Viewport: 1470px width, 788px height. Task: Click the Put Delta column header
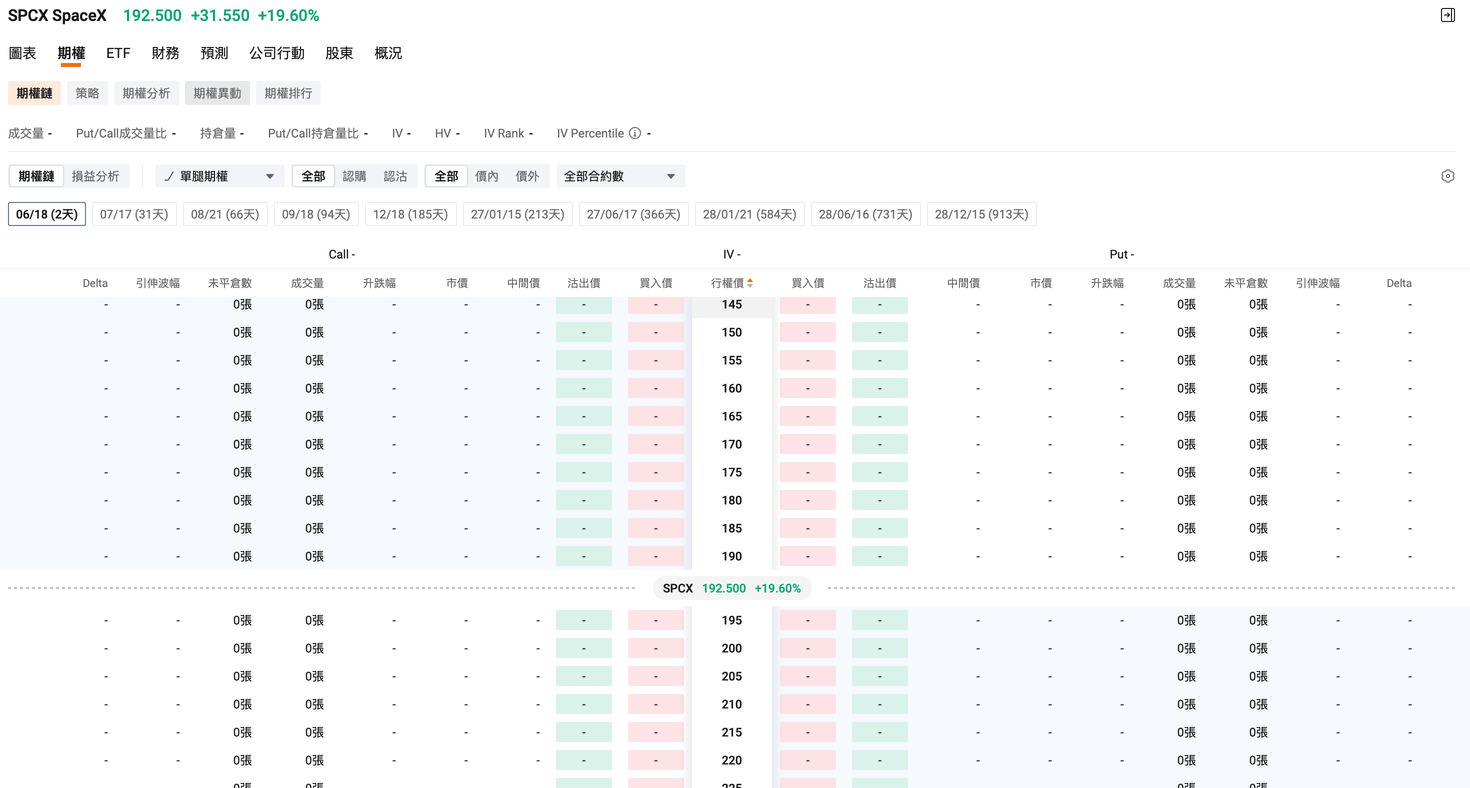[x=1399, y=283]
